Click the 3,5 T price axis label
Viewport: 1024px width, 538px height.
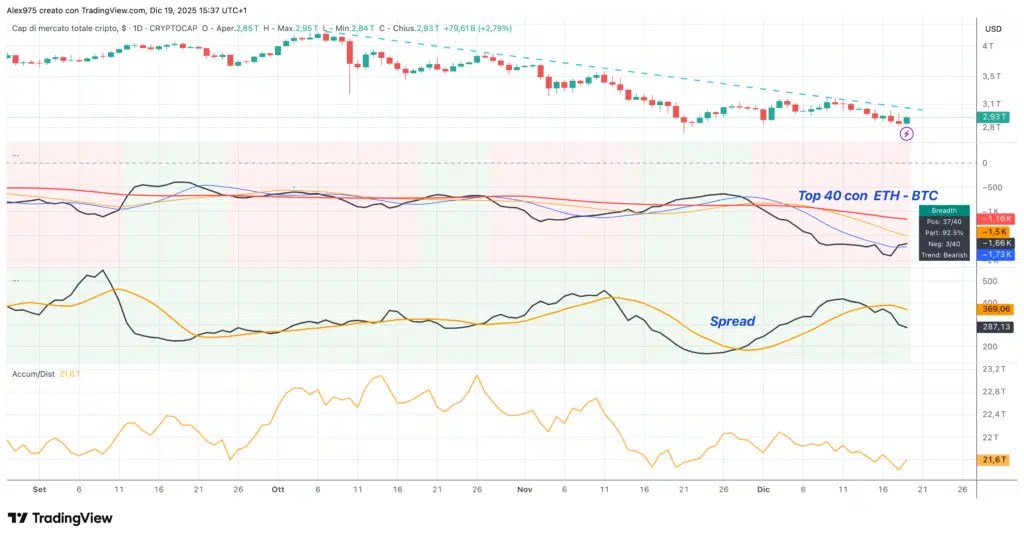point(991,76)
